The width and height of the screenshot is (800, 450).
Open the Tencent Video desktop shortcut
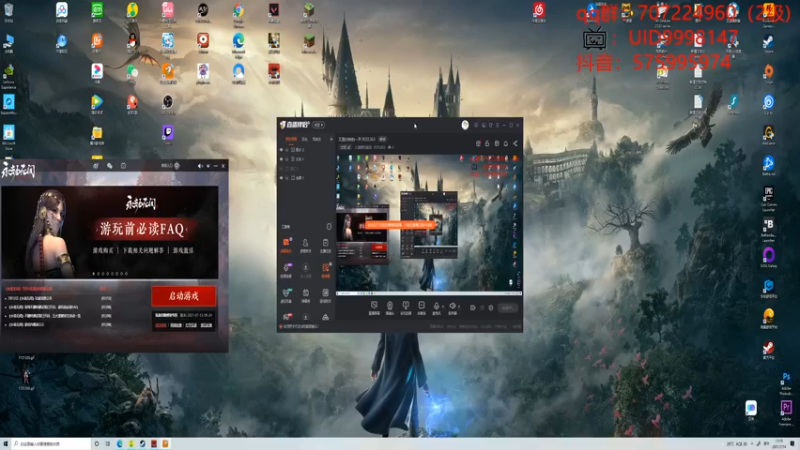[97, 102]
